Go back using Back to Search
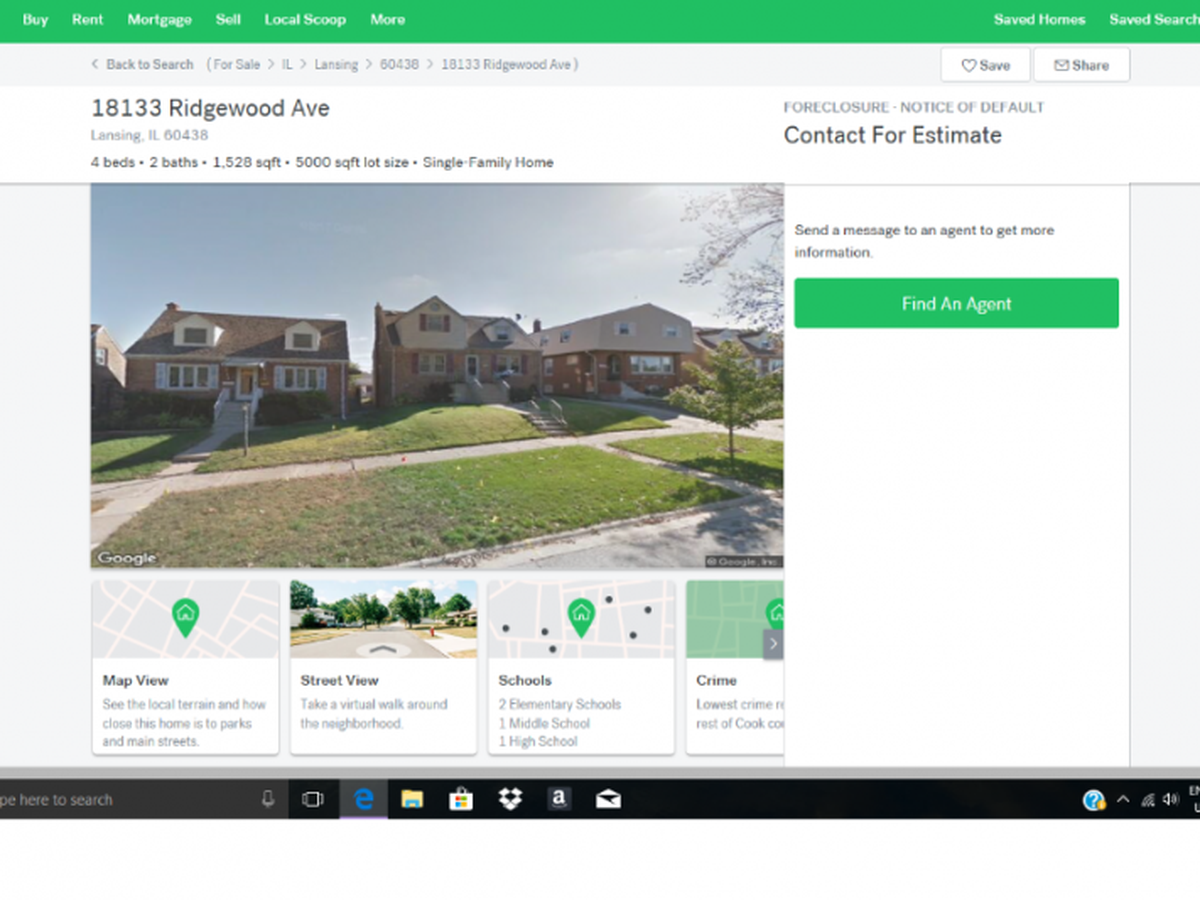Image resolution: width=1200 pixels, height=900 pixels. coord(142,64)
